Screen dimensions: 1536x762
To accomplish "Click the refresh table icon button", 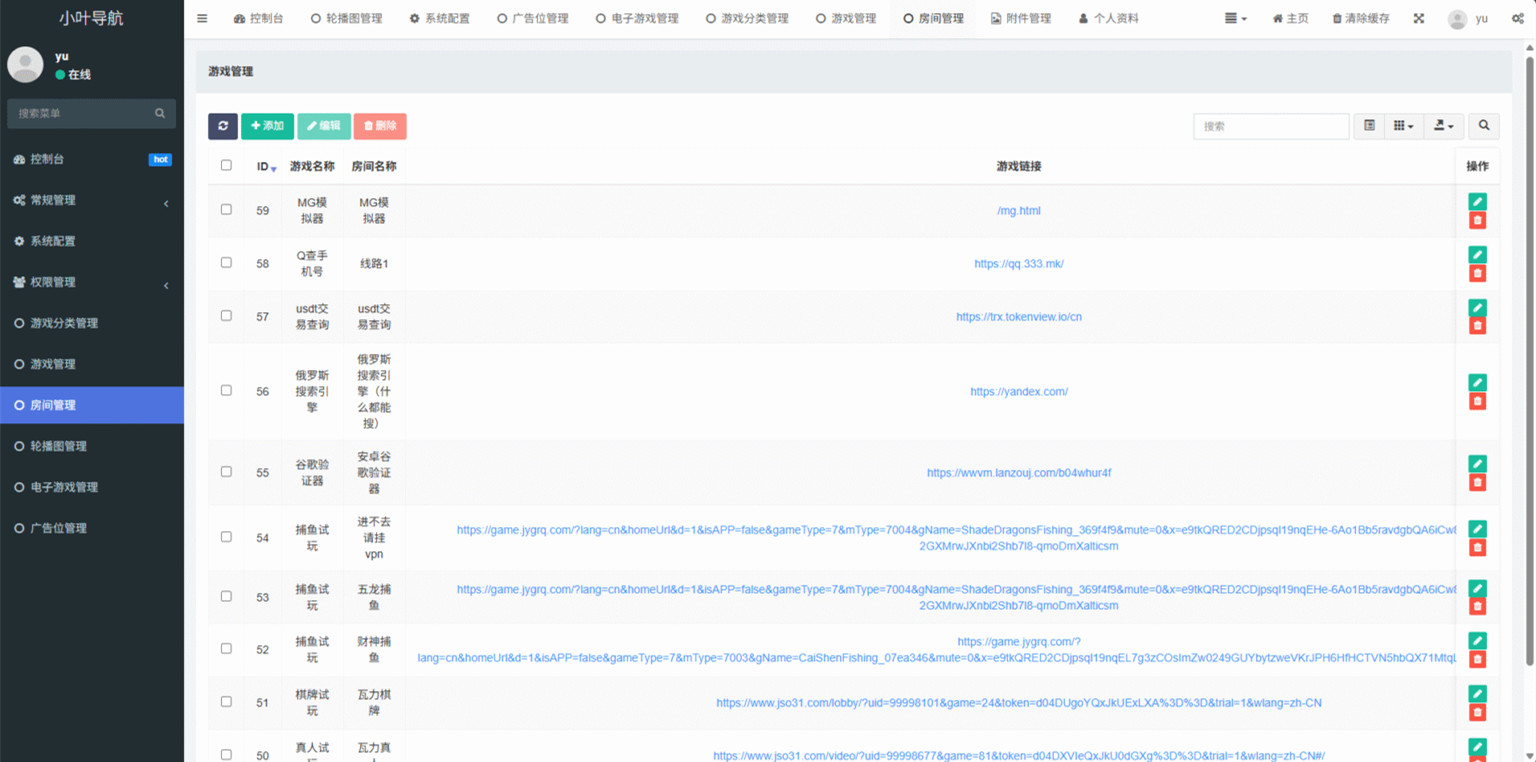I will 222,126.
